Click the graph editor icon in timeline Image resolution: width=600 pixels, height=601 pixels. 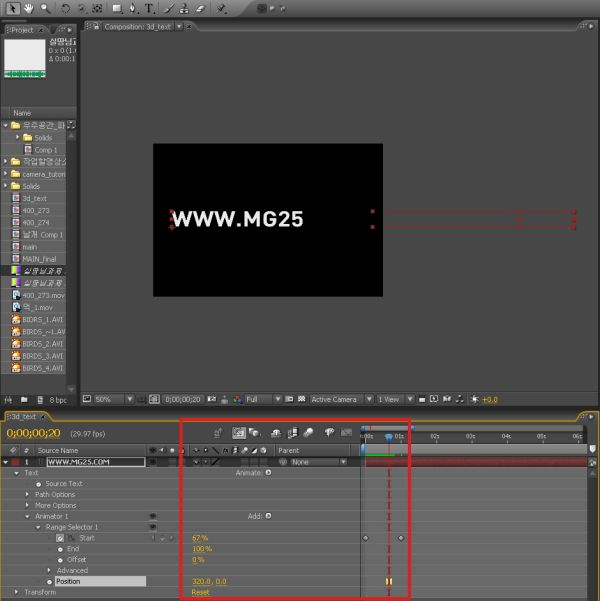347,433
